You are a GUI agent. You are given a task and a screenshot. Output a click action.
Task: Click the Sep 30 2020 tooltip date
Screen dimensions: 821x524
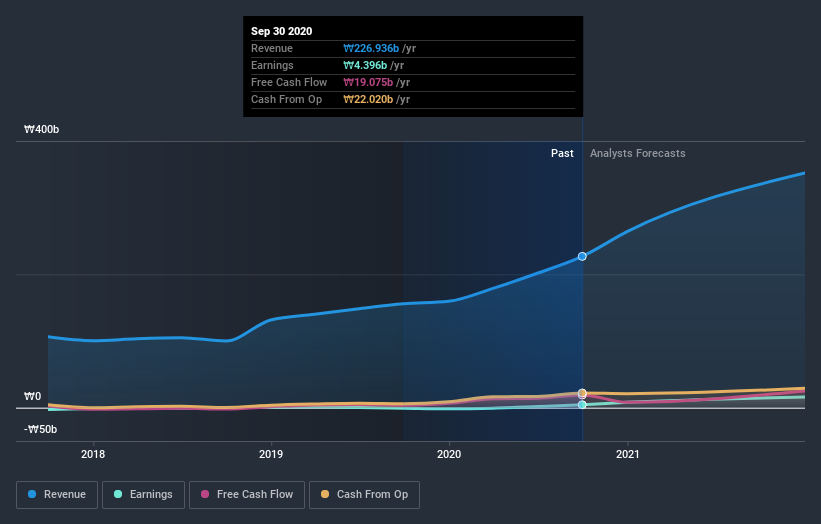pos(282,31)
